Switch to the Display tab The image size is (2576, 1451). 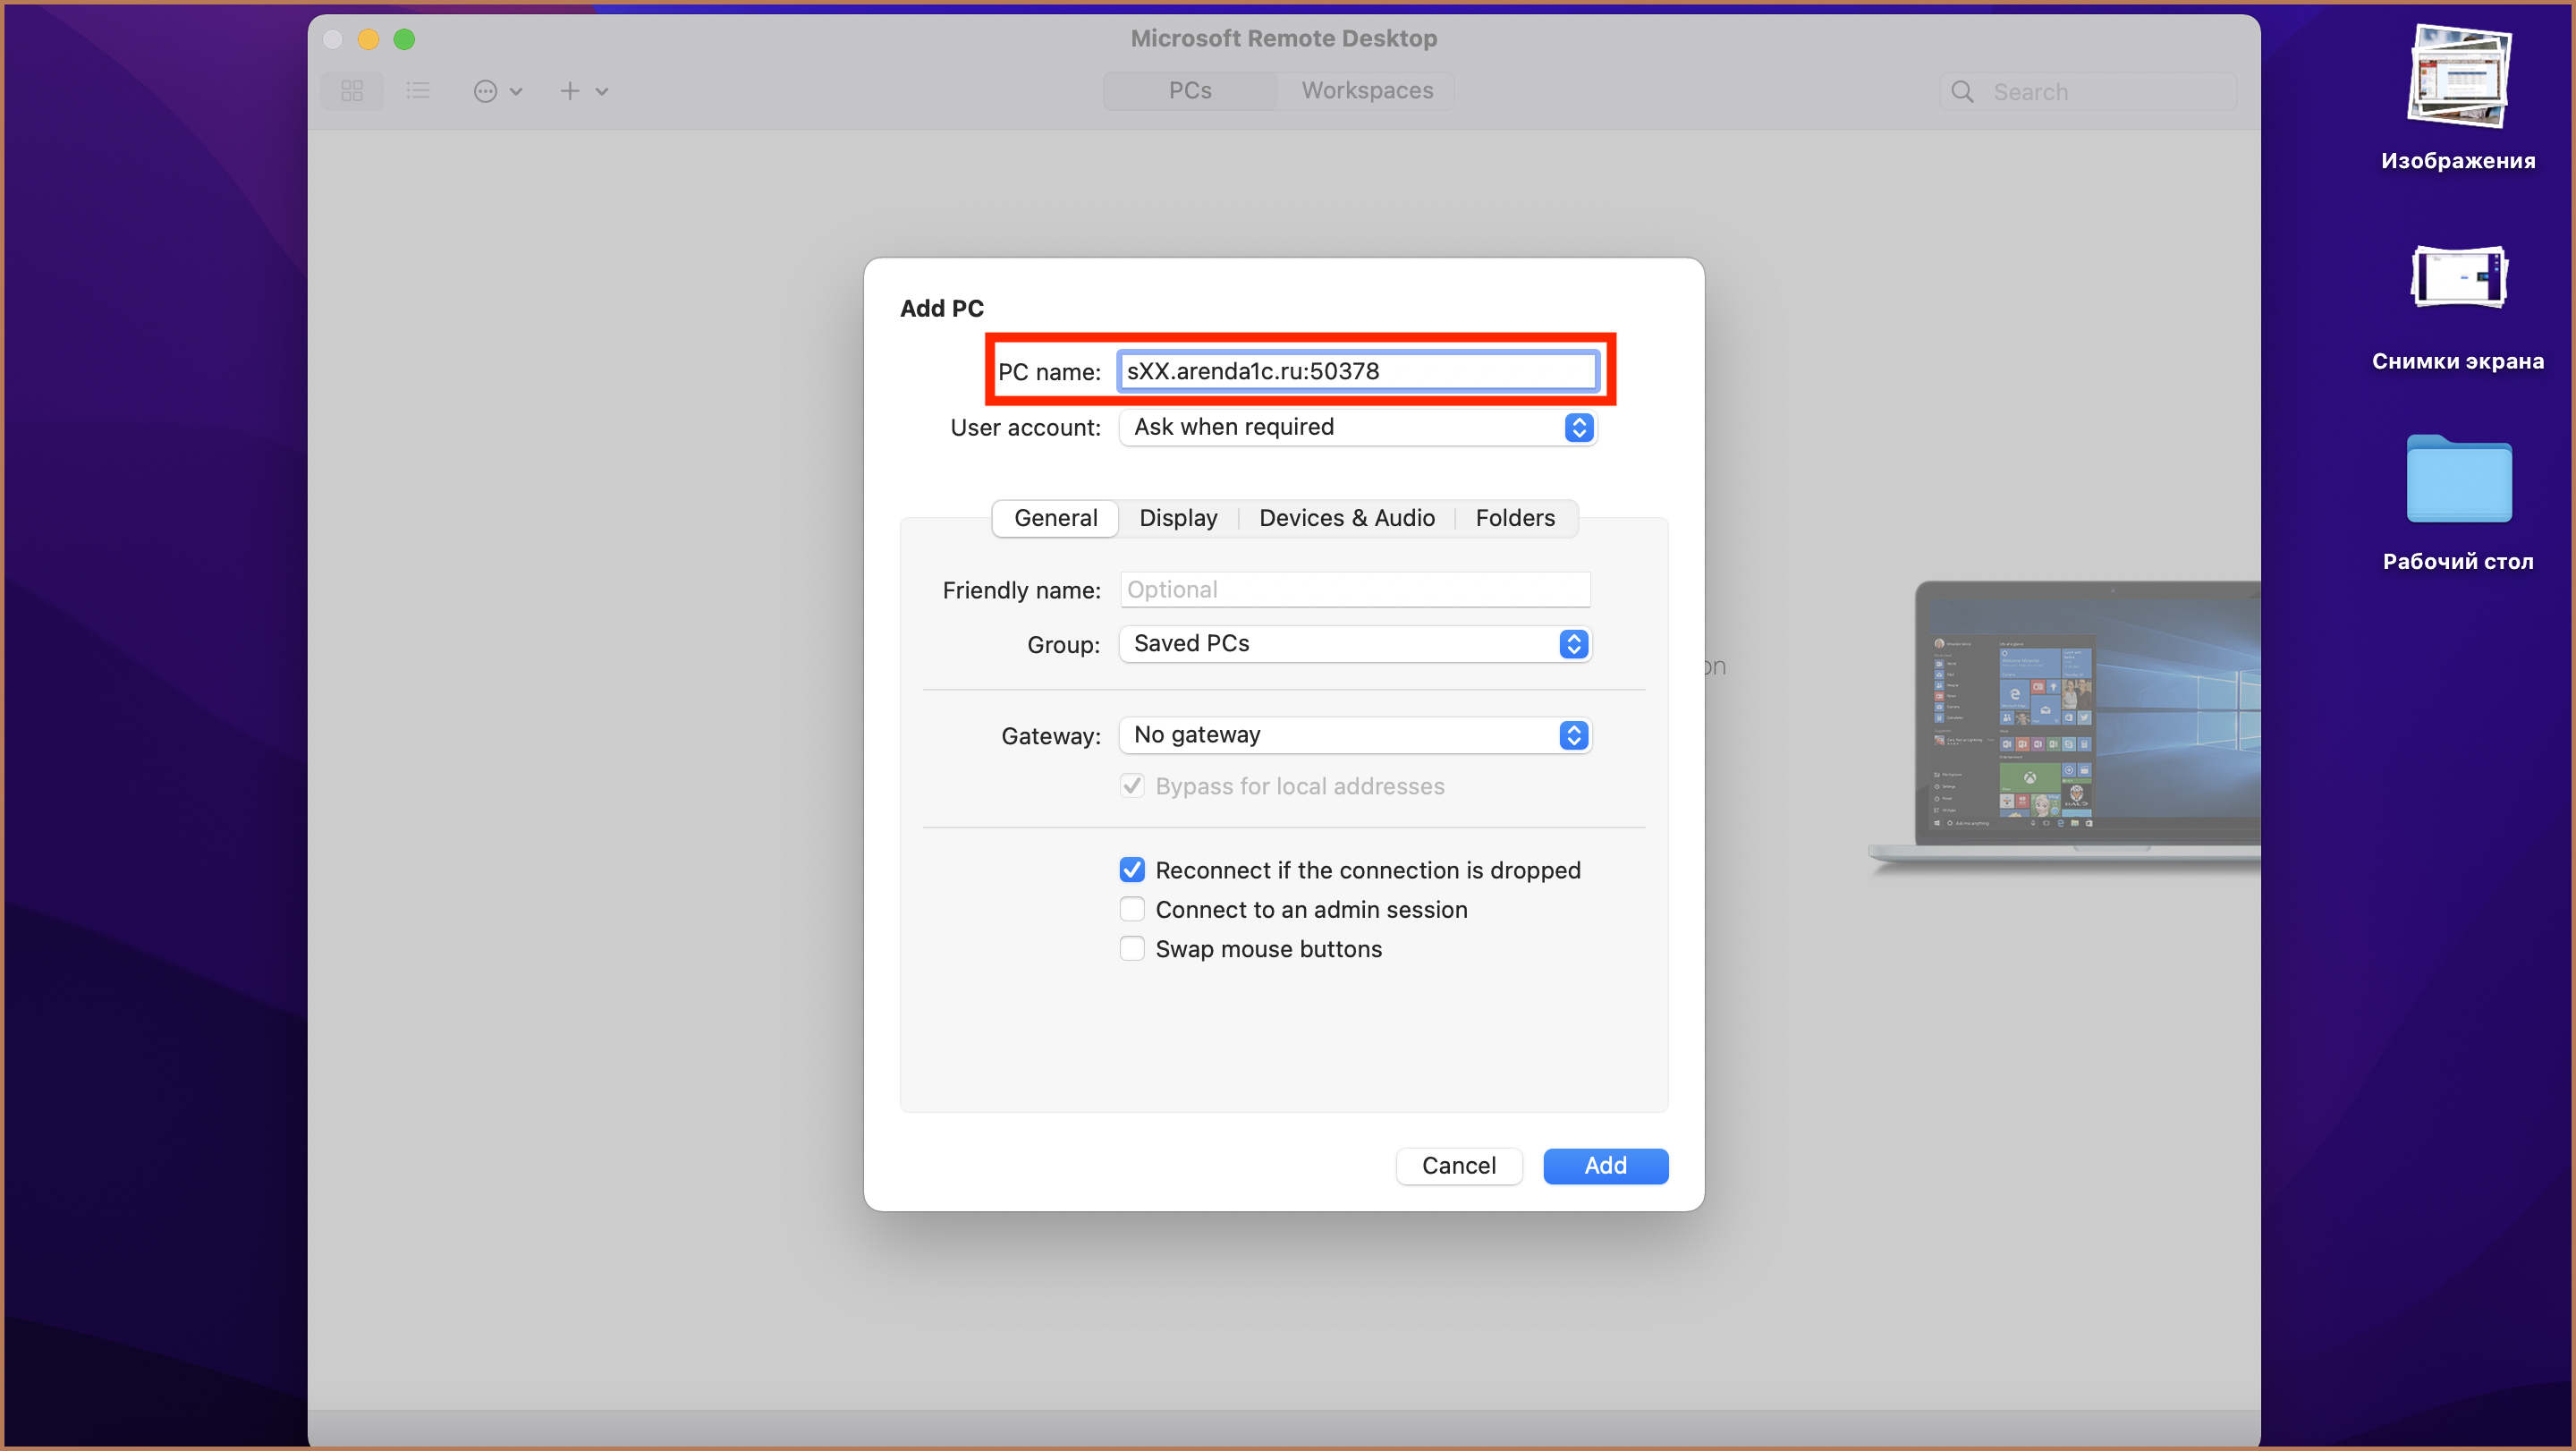click(1178, 517)
